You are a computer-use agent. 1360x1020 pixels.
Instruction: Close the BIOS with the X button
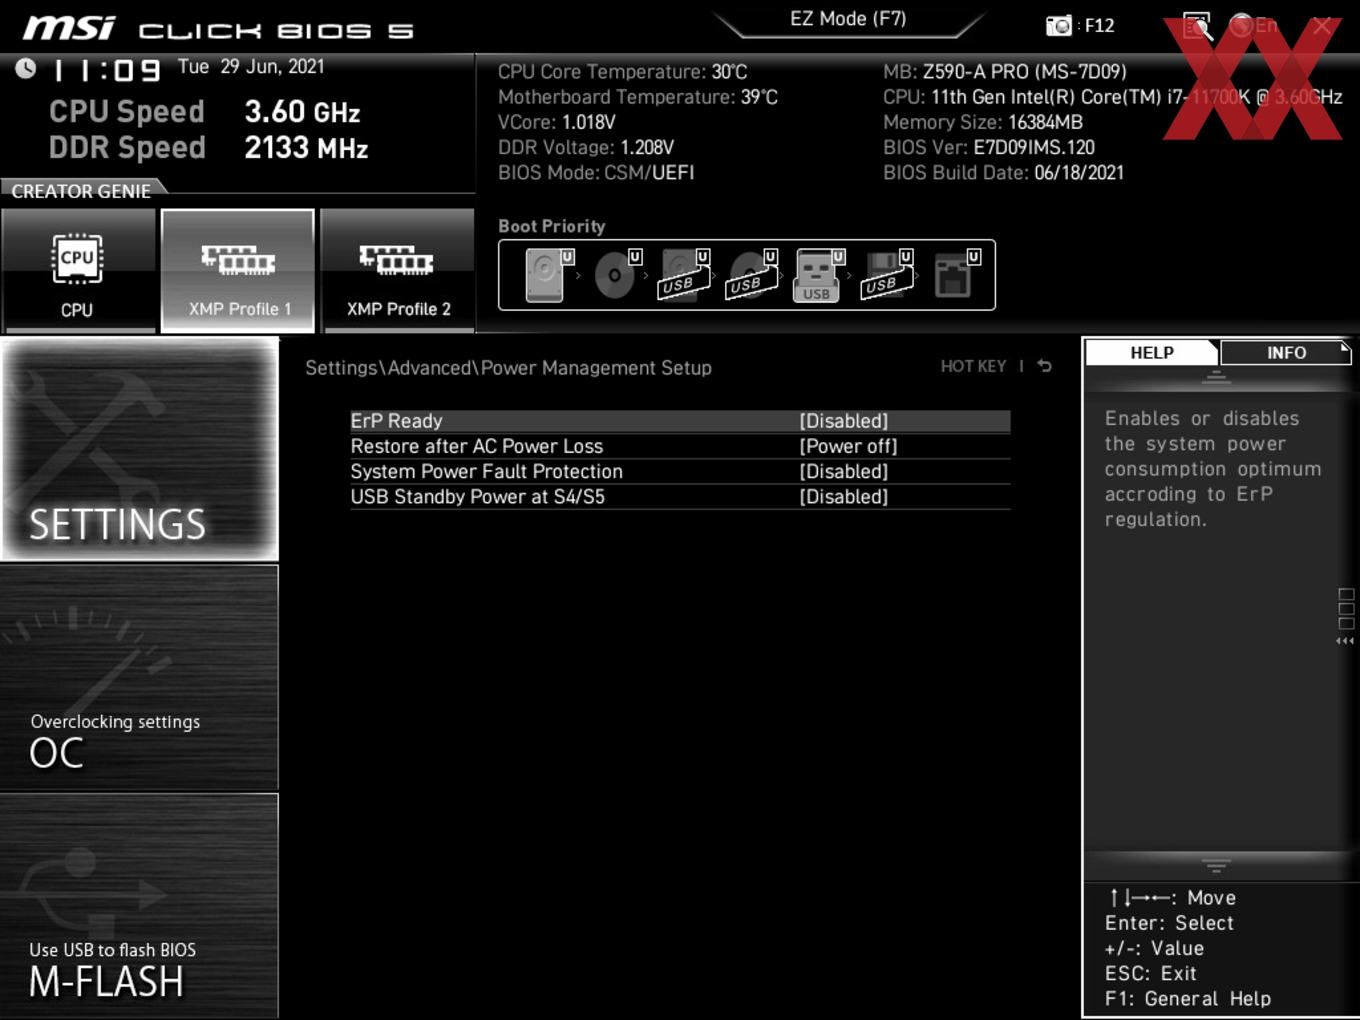[1322, 26]
